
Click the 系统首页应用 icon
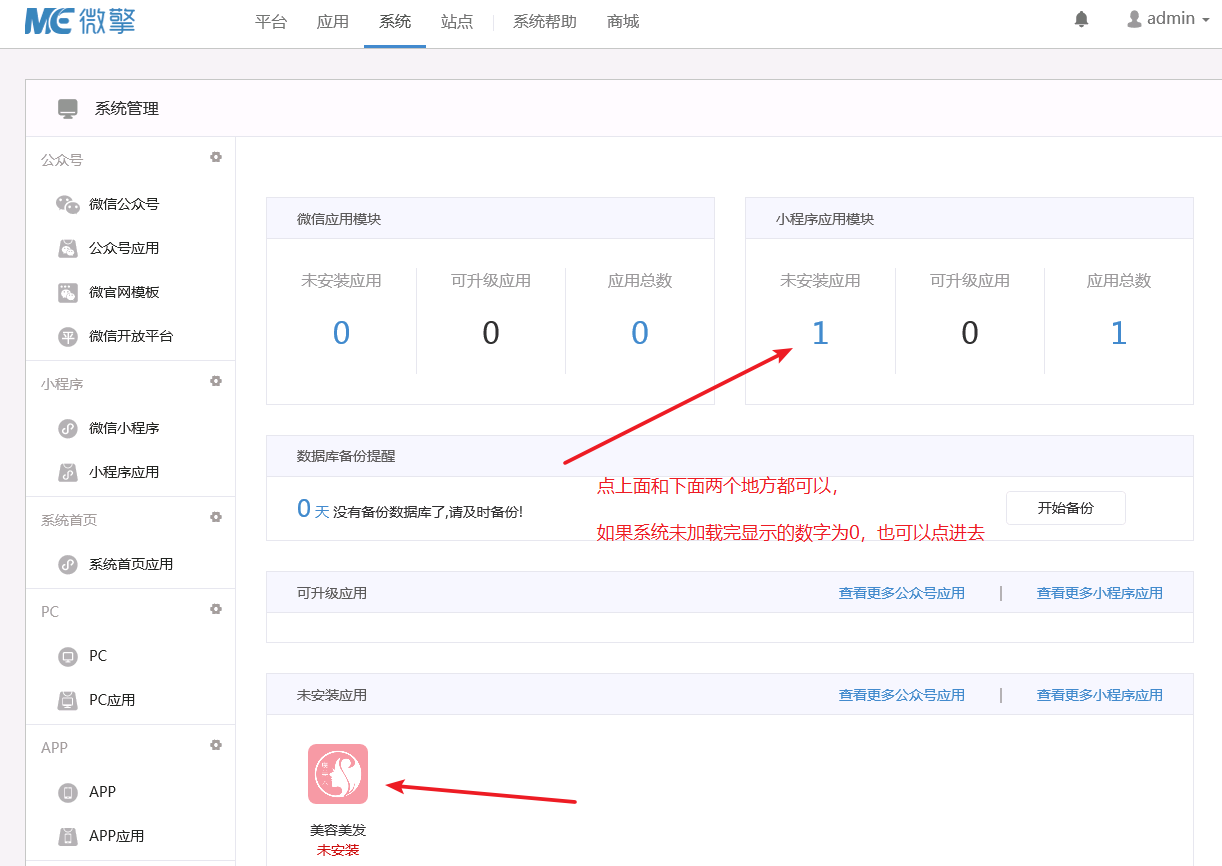pyautogui.click(x=67, y=564)
